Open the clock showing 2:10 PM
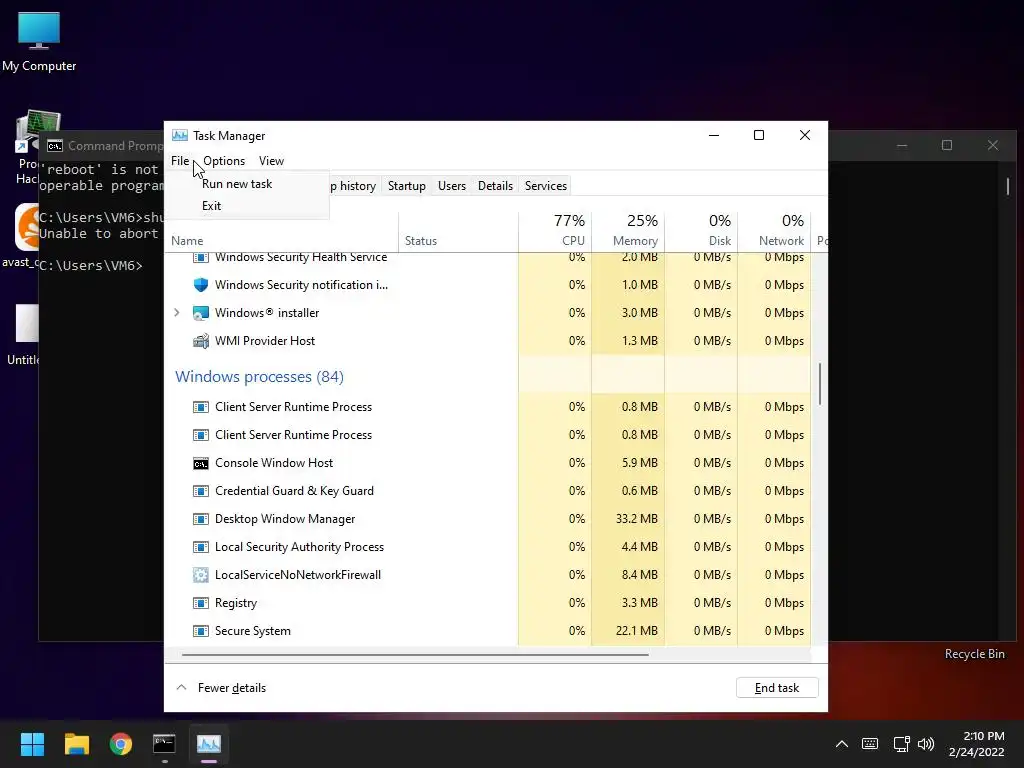Image resolution: width=1024 pixels, height=768 pixels. (976, 744)
